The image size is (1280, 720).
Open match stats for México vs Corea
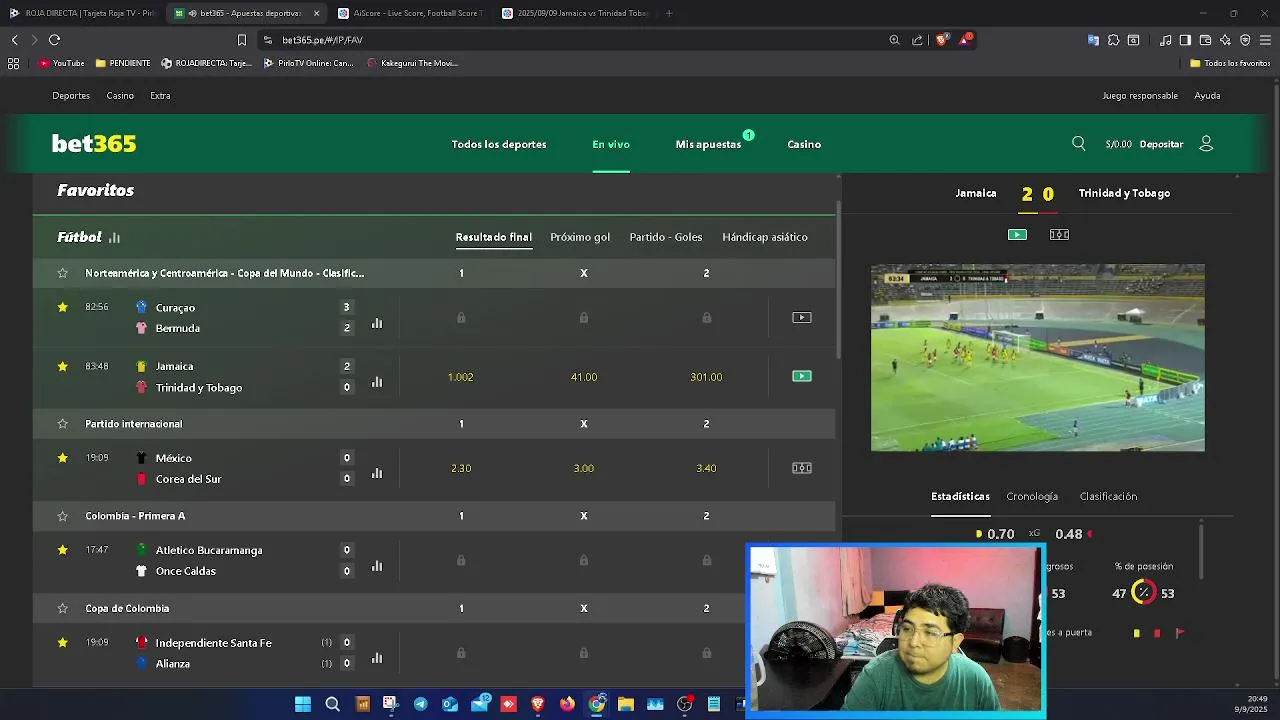pyautogui.click(x=377, y=473)
